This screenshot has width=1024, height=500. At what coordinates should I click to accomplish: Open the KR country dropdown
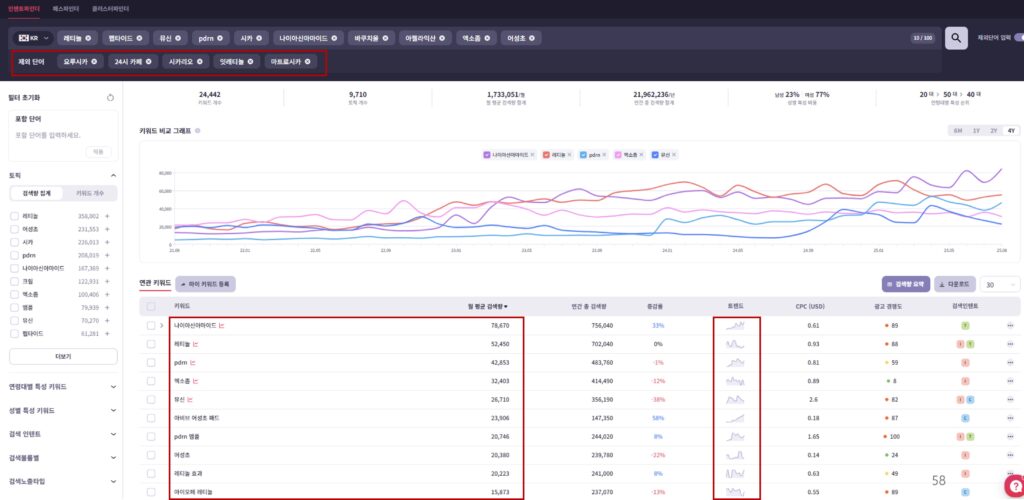click(x=33, y=39)
